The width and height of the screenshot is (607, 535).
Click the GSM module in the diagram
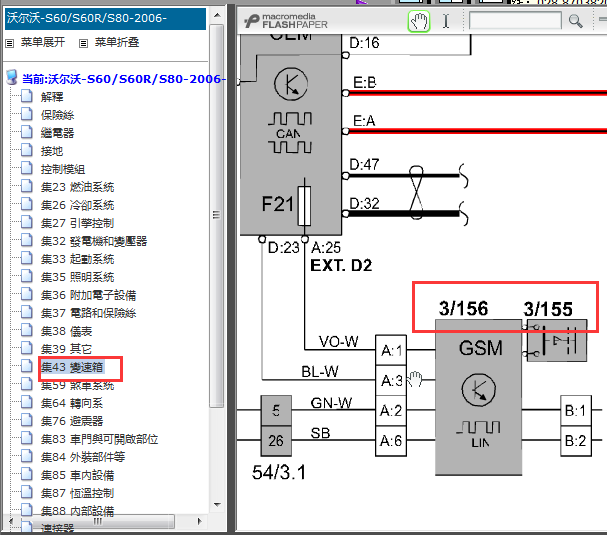tap(478, 397)
